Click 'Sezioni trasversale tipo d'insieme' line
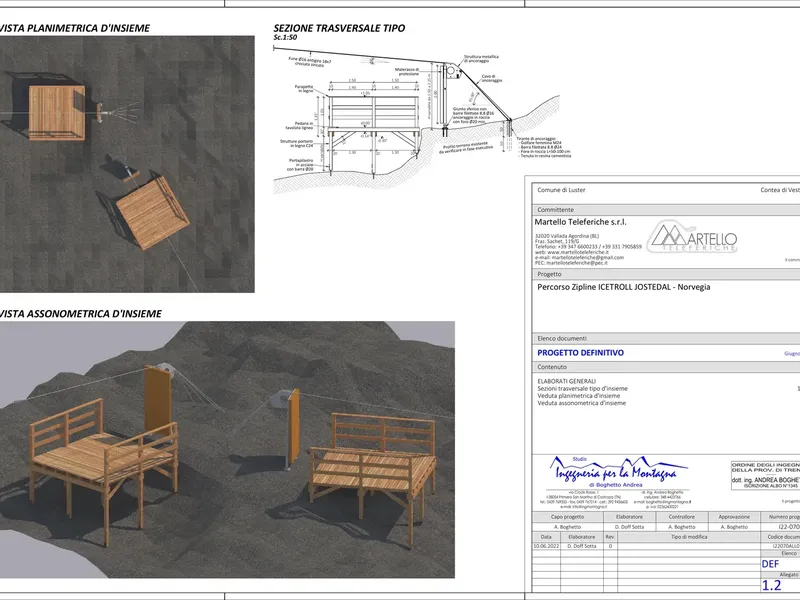 tap(583, 388)
